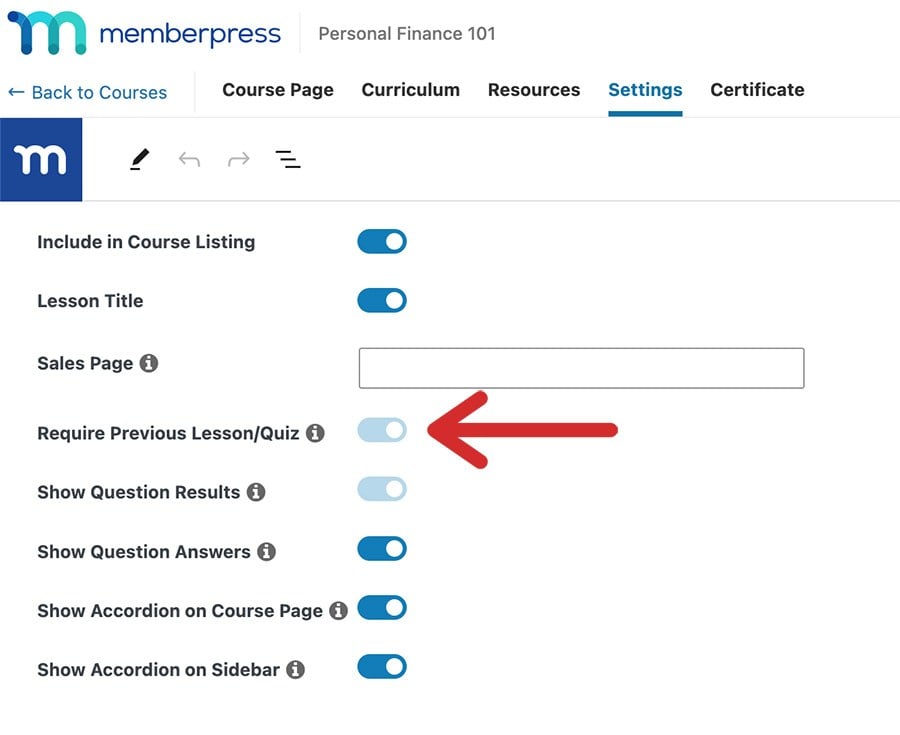
Task: Click the pencil edit icon in the toolbar
Action: pyautogui.click(x=139, y=158)
